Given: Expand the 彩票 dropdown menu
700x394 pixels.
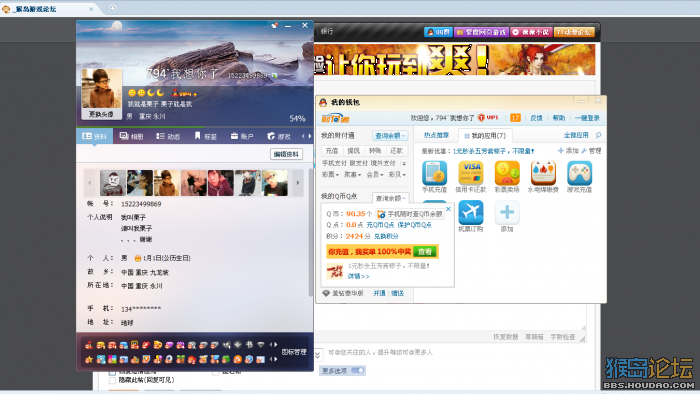Looking at the screenshot, I should pyautogui.click(x=330, y=174).
